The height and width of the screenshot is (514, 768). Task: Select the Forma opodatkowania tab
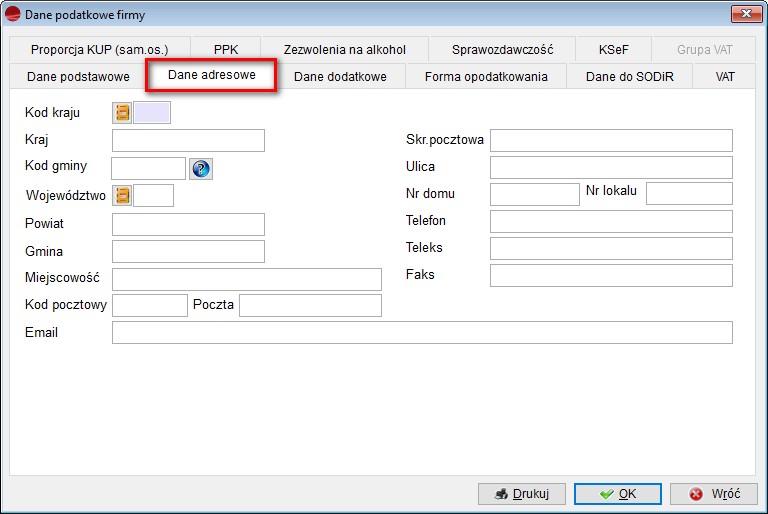click(486, 77)
